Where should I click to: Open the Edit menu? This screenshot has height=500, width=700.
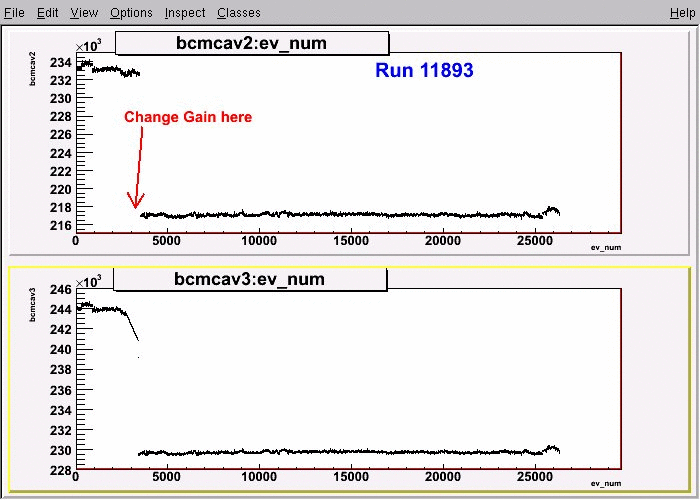[x=47, y=12]
